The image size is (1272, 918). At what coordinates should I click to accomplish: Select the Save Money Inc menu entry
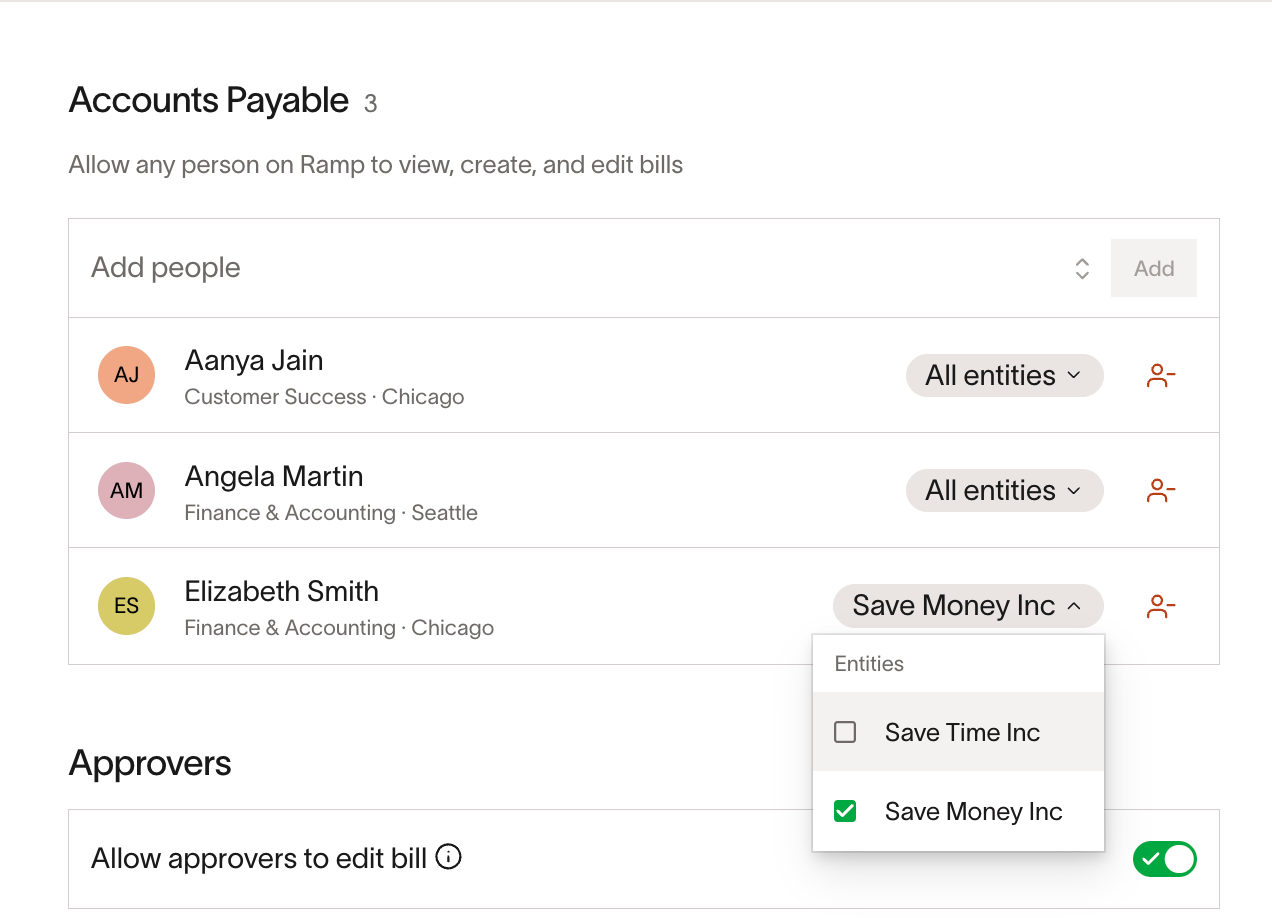point(958,811)
